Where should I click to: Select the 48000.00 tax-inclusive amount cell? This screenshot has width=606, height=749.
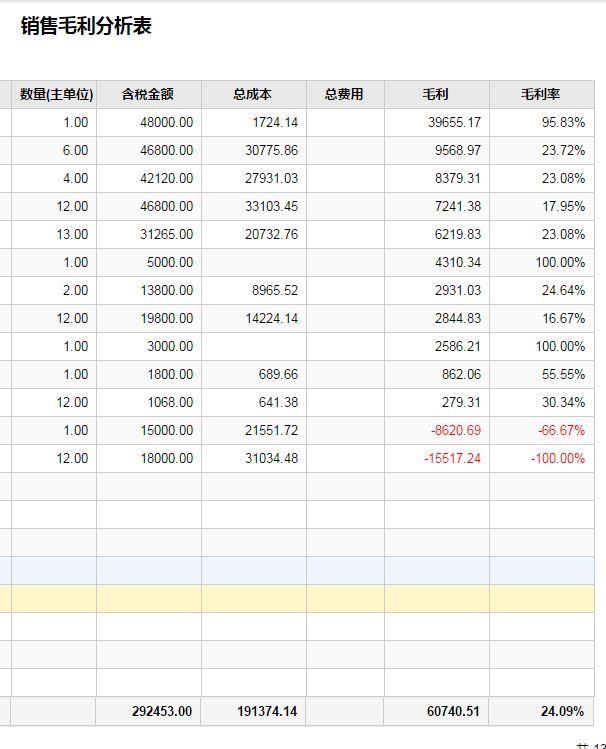pos(149,123)
